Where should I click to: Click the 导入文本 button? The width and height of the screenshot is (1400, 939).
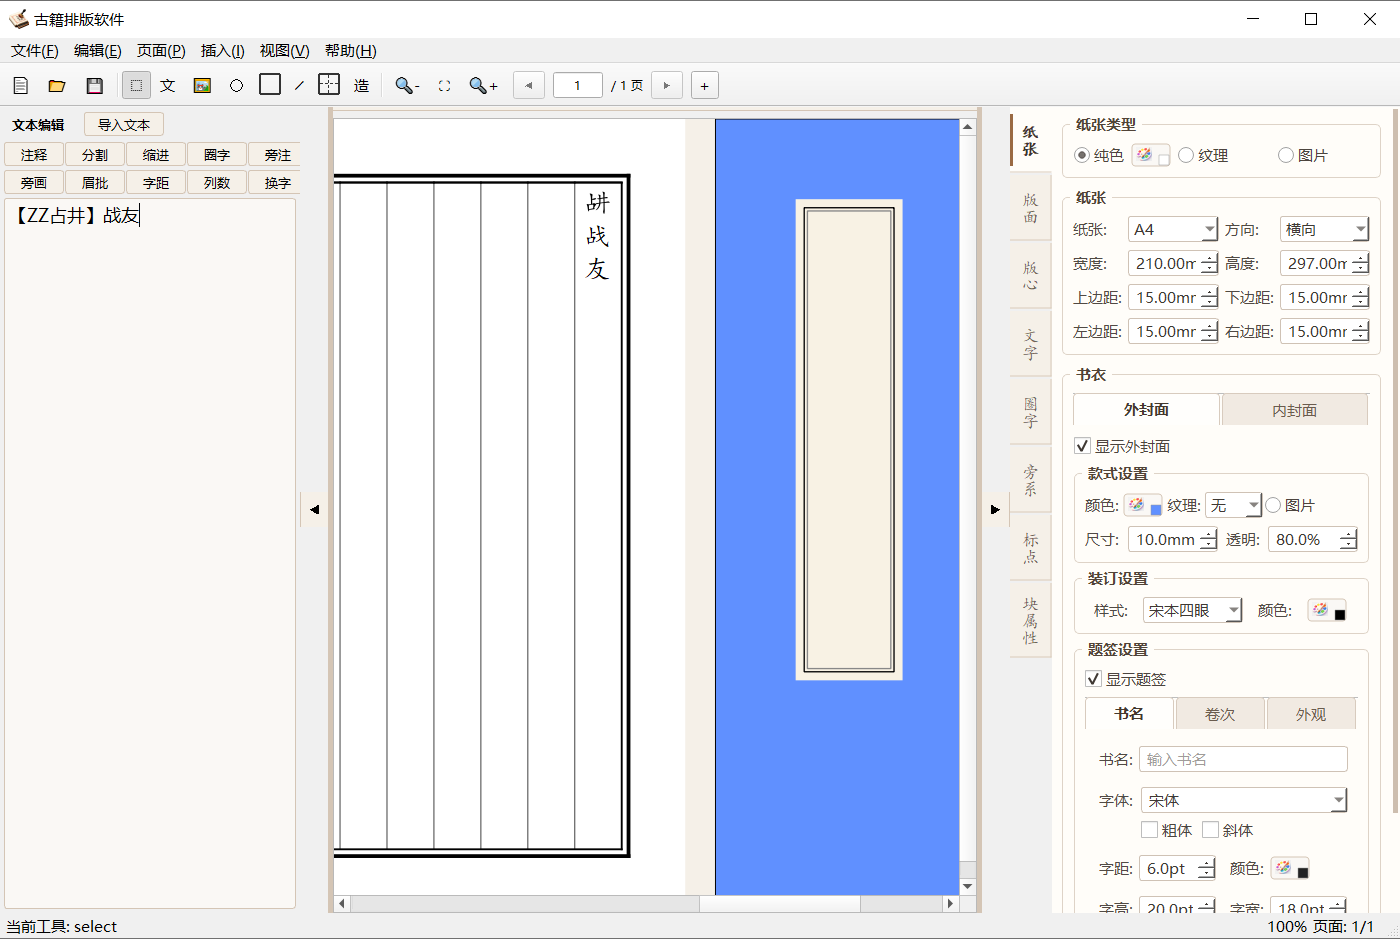(124, 125)
